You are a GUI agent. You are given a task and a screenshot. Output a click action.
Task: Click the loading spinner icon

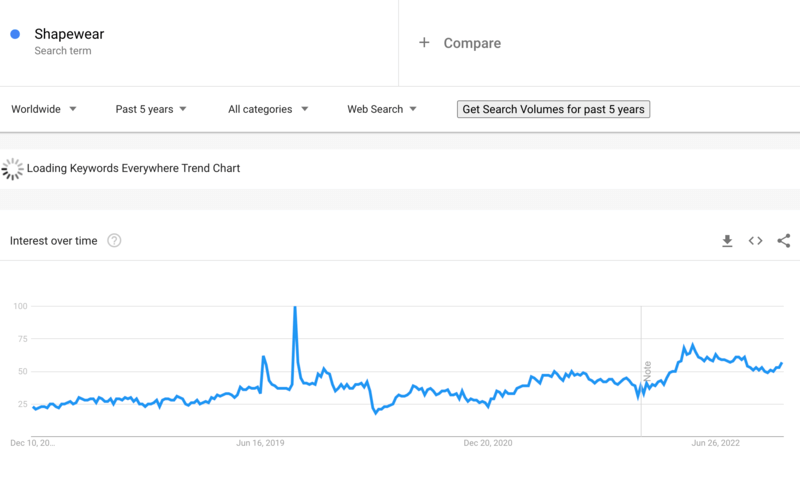tap(13, 169)
